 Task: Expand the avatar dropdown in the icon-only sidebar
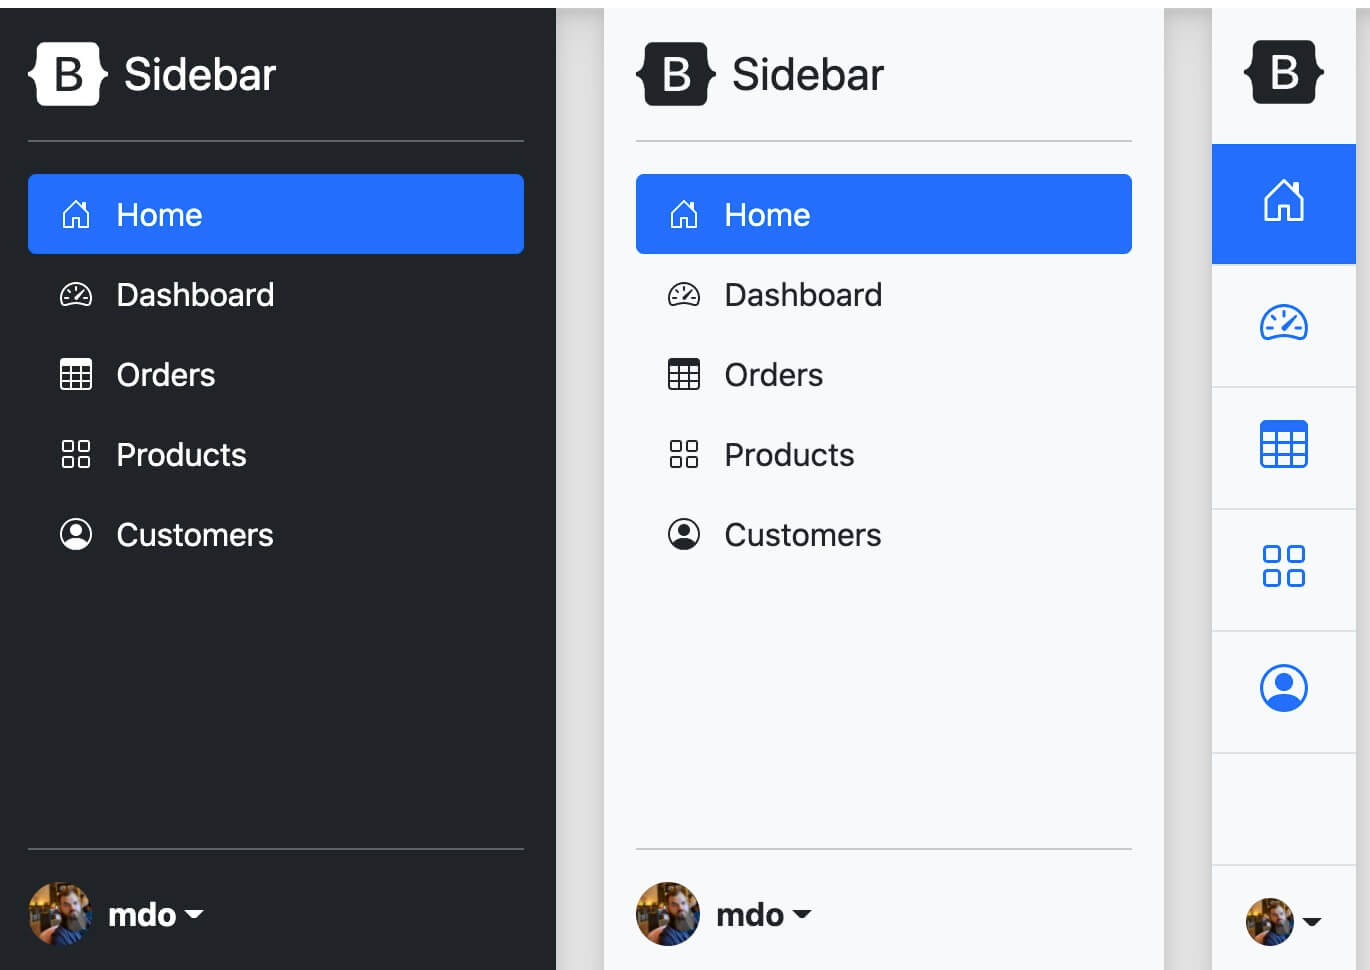pyautogui.click(x=1284, y=921)
